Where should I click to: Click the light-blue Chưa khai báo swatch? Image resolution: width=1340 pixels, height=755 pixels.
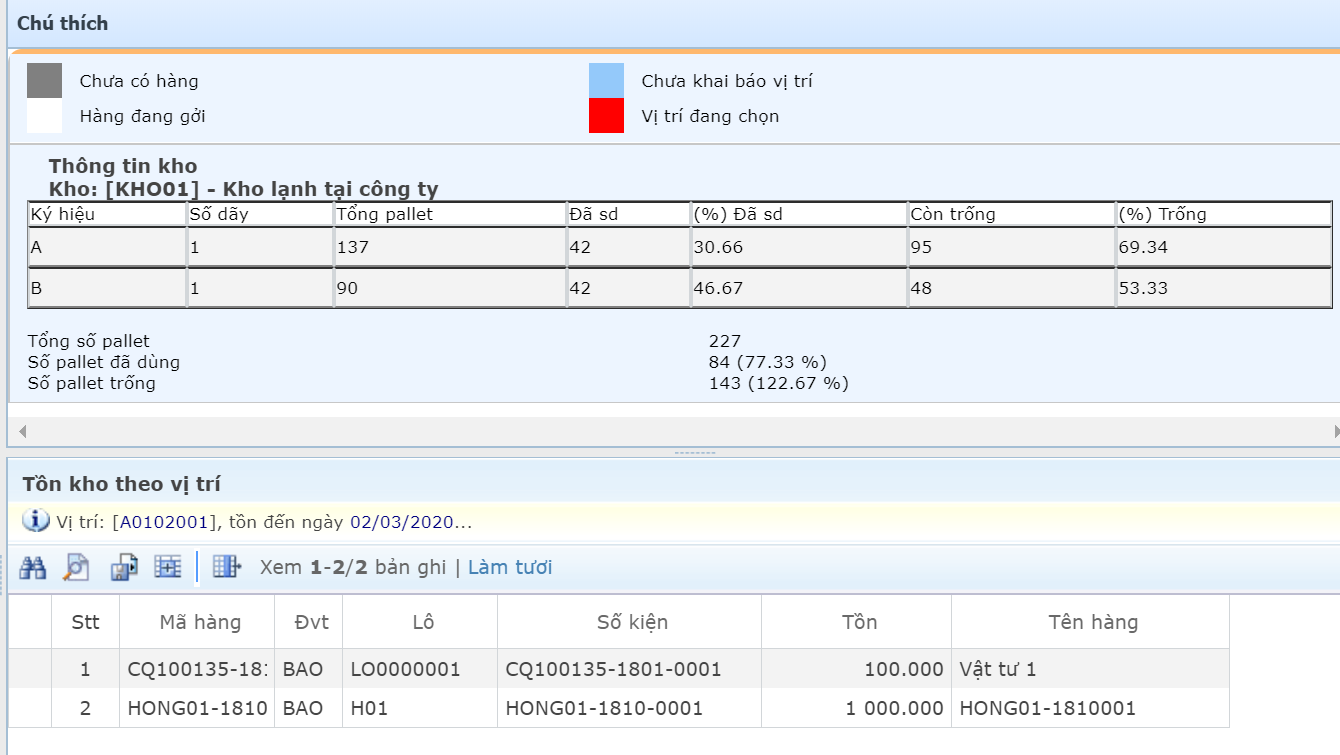coord(606,81)
